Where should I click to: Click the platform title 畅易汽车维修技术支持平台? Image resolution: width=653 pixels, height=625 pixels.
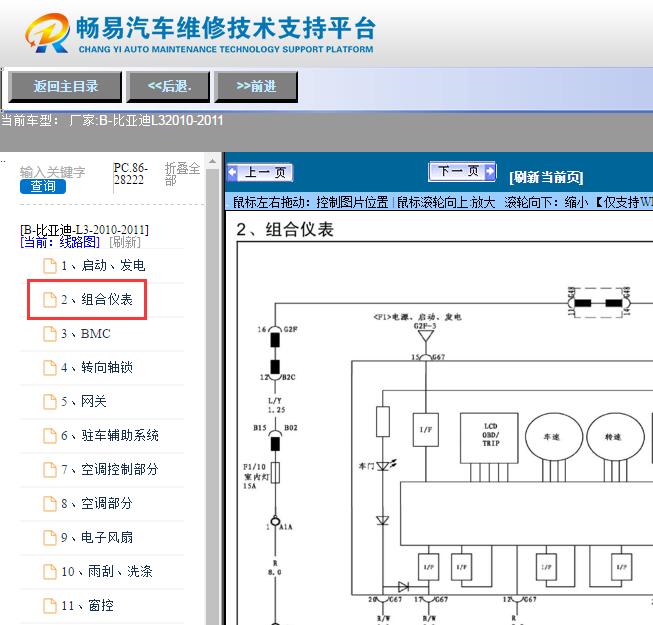point(226,28)
